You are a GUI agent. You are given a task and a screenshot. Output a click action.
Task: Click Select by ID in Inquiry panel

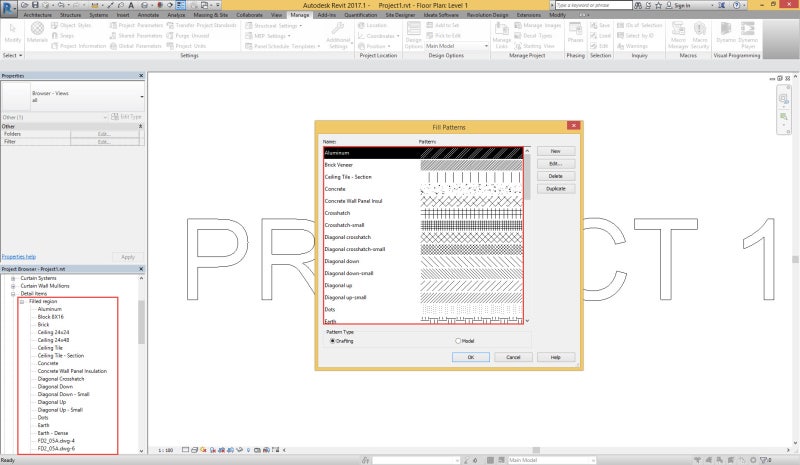click(635, 36)
